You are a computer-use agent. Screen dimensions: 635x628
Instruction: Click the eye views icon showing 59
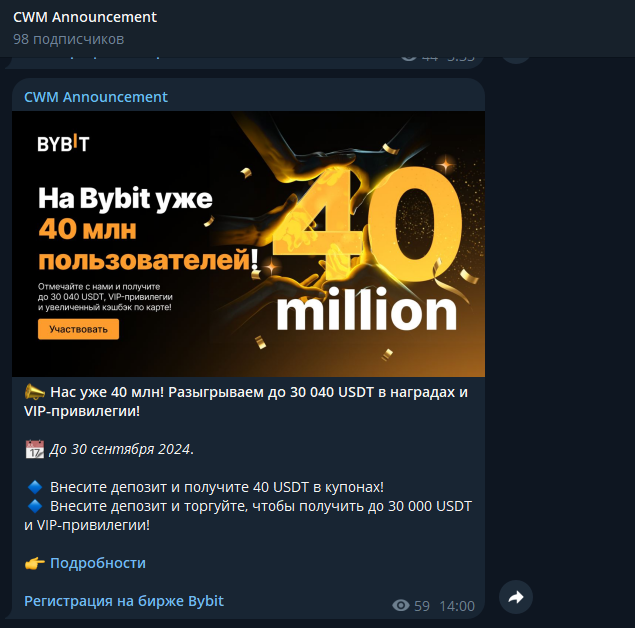tap(401, 606)
